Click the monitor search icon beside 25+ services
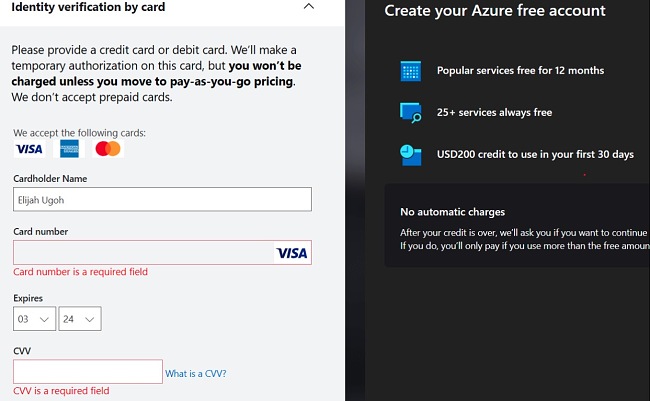 coord(411,113)
